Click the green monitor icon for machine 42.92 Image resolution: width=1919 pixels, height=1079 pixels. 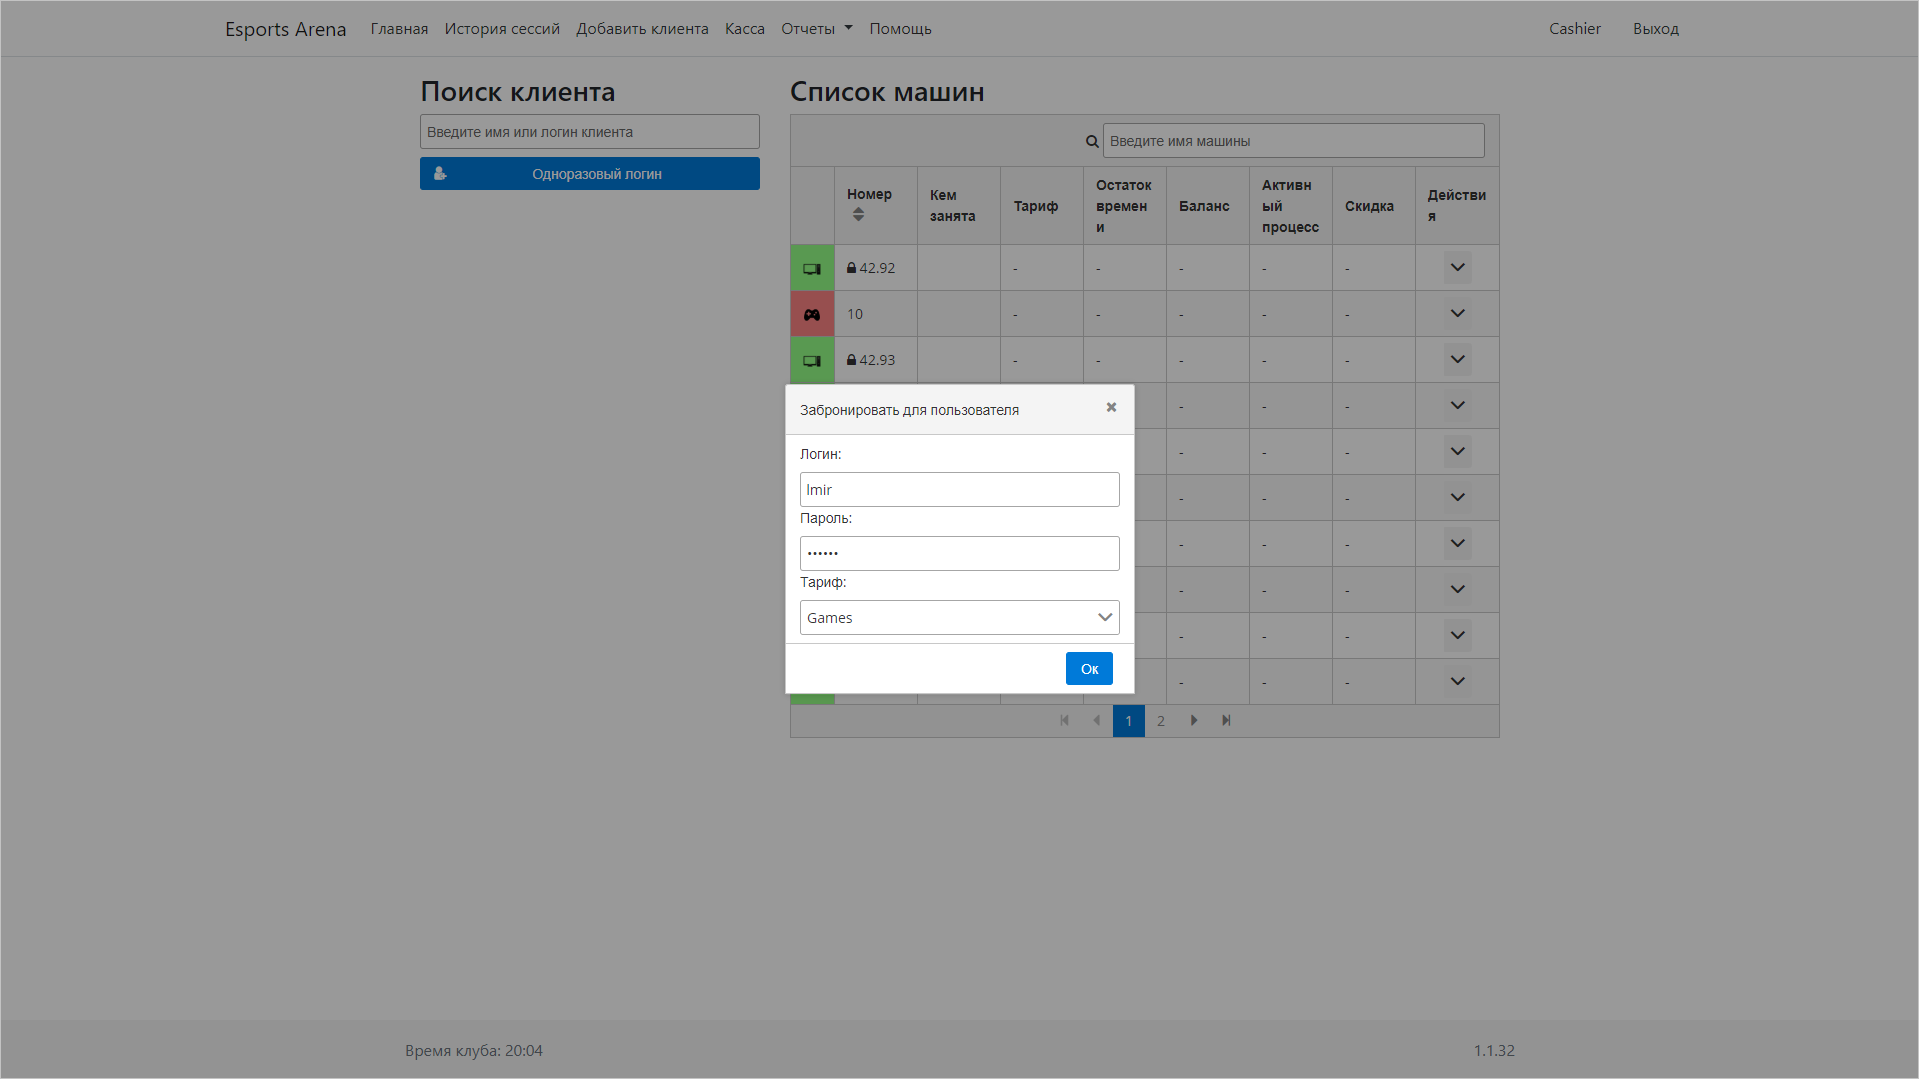(812, 268)
